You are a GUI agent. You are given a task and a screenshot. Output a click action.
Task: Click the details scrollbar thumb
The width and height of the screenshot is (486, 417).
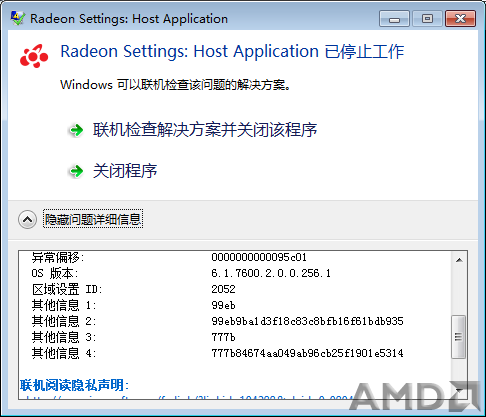[x=459, y=337]
